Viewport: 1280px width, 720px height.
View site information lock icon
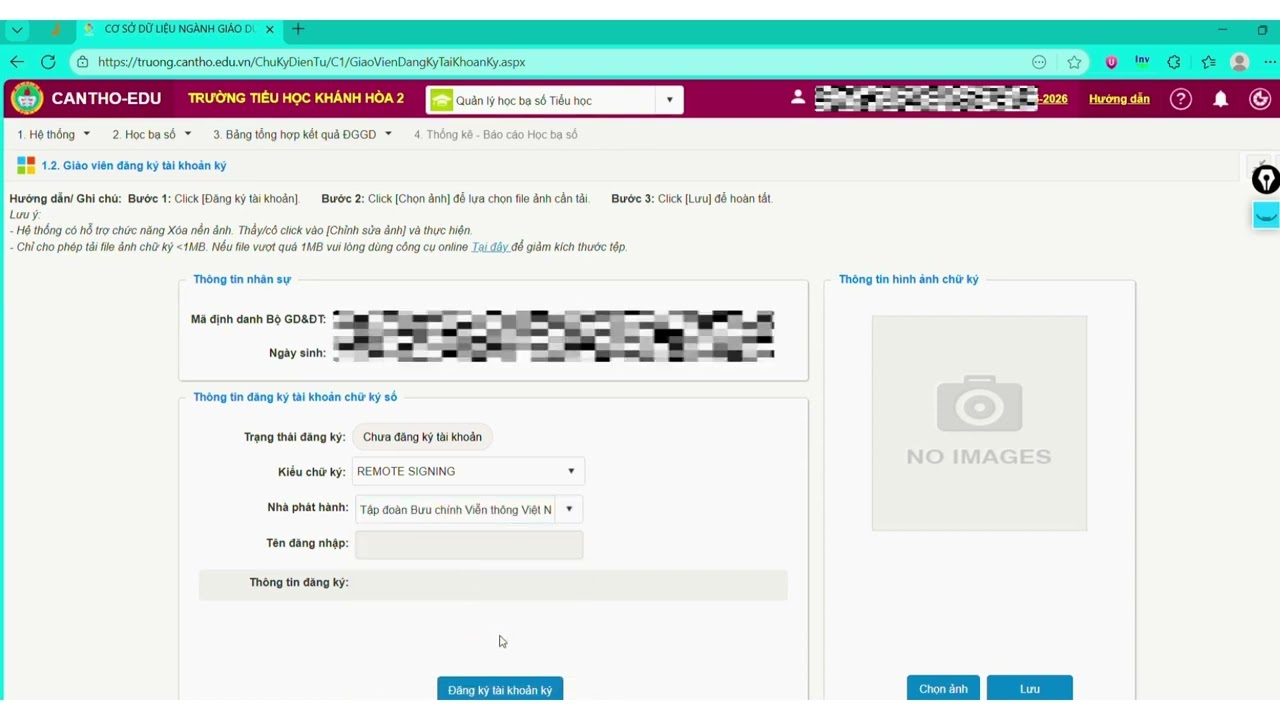click(x=82, y=62)
